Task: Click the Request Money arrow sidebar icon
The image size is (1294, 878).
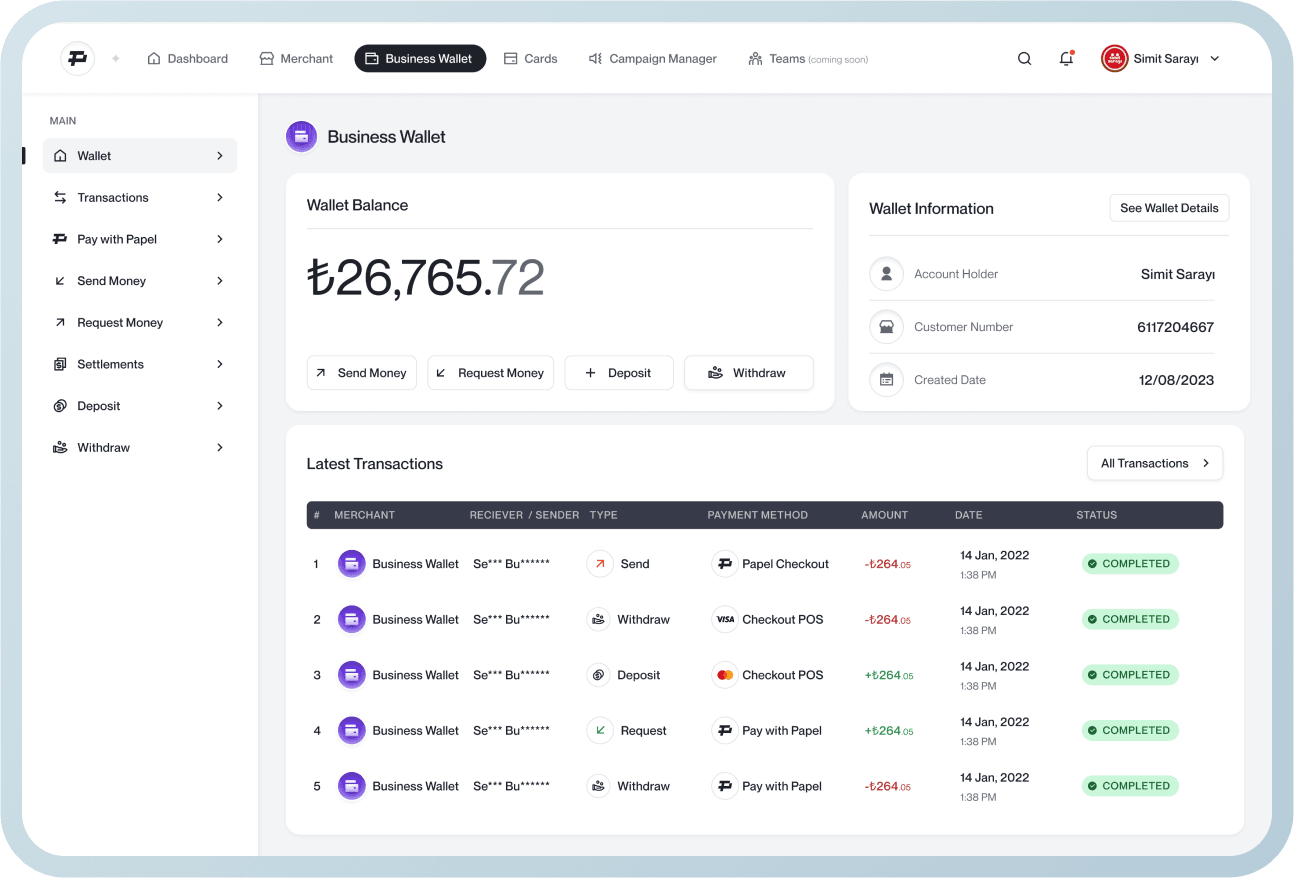Action: tap(60, 323)
